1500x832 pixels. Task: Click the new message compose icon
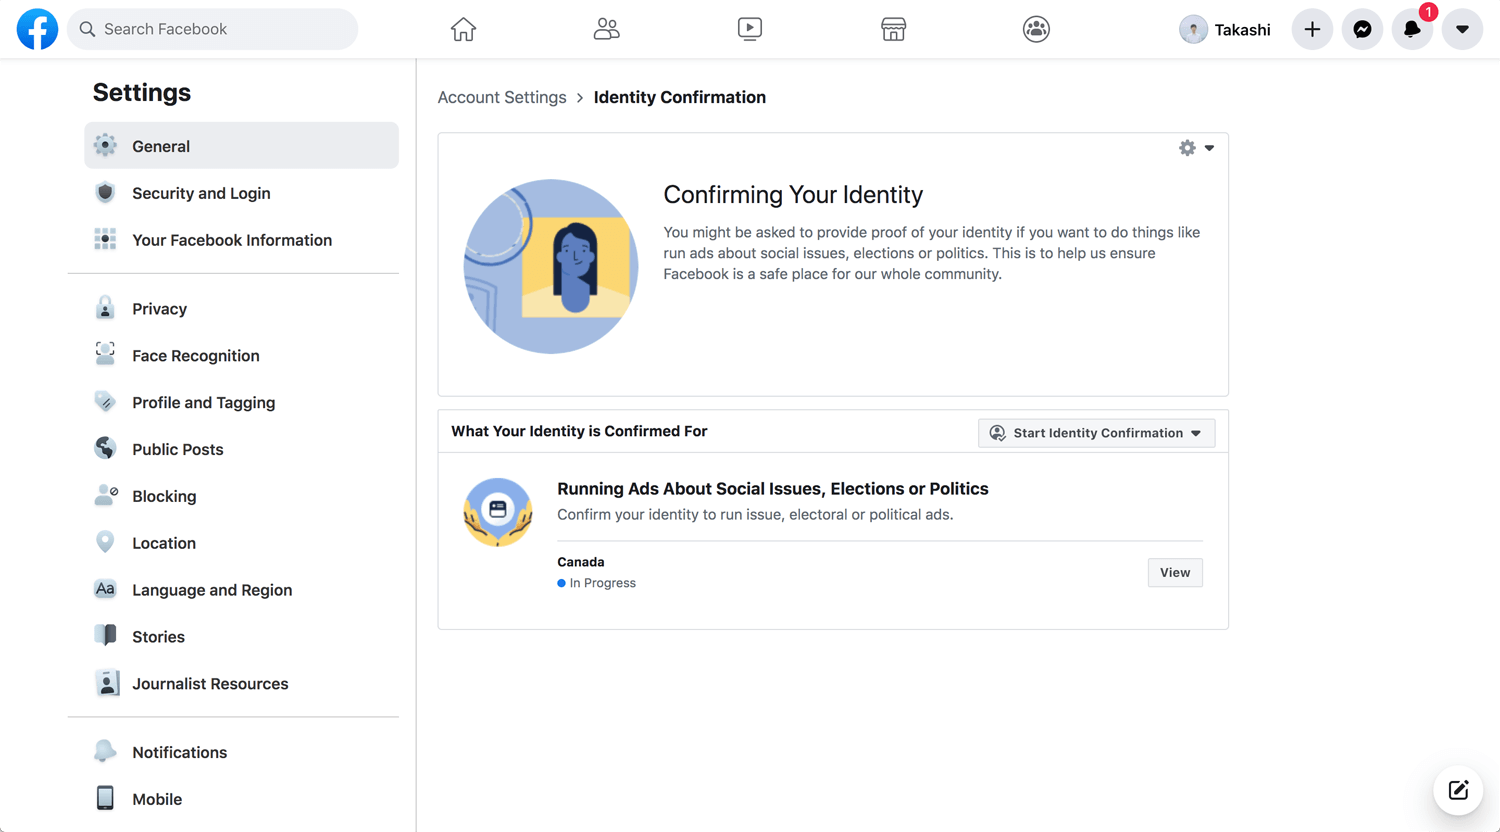(x=1458, y=790)
